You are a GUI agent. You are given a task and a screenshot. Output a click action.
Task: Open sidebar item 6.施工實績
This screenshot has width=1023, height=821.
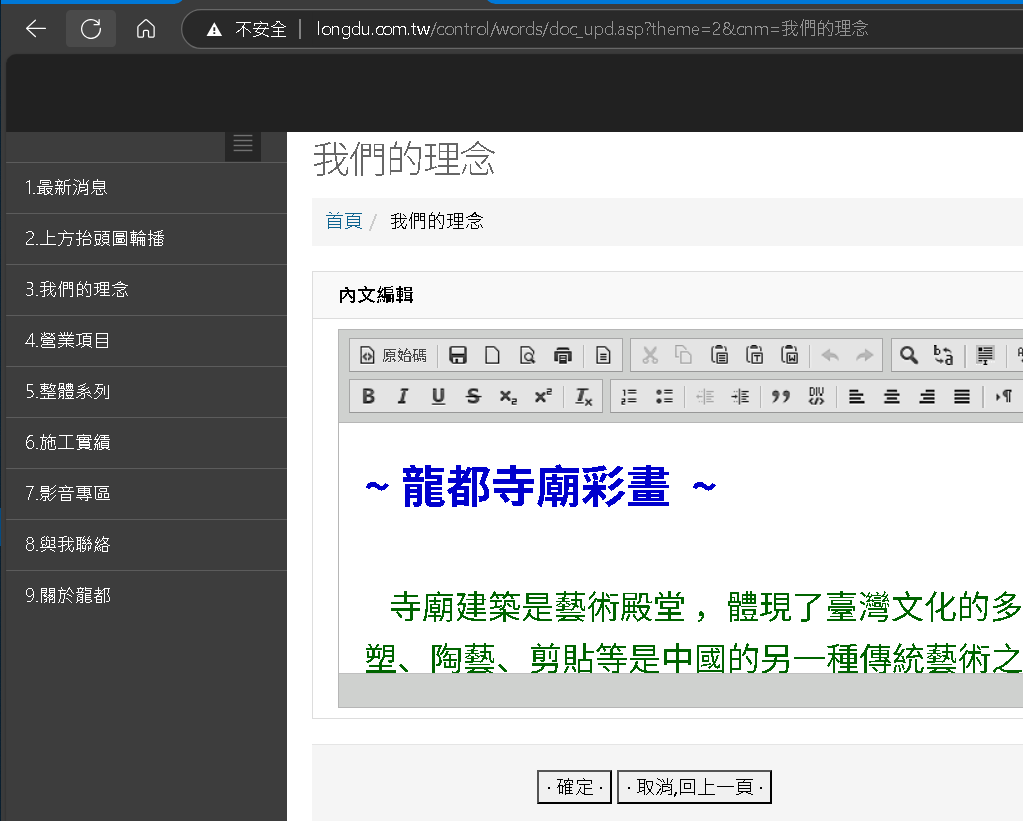click(x=146, y=442)
